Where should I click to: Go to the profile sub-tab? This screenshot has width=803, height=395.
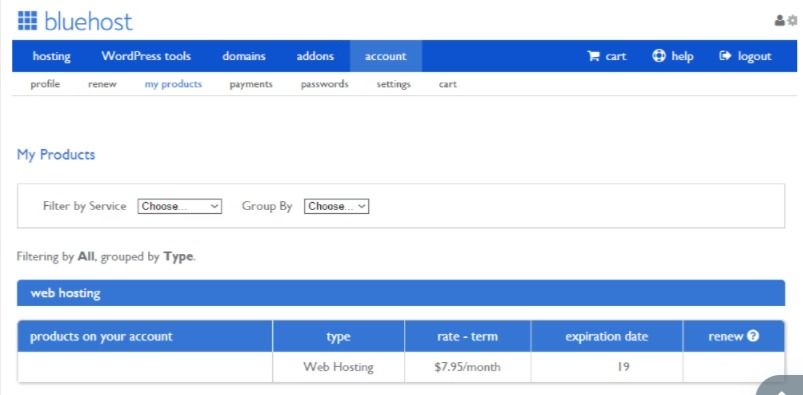click(45, 84)
